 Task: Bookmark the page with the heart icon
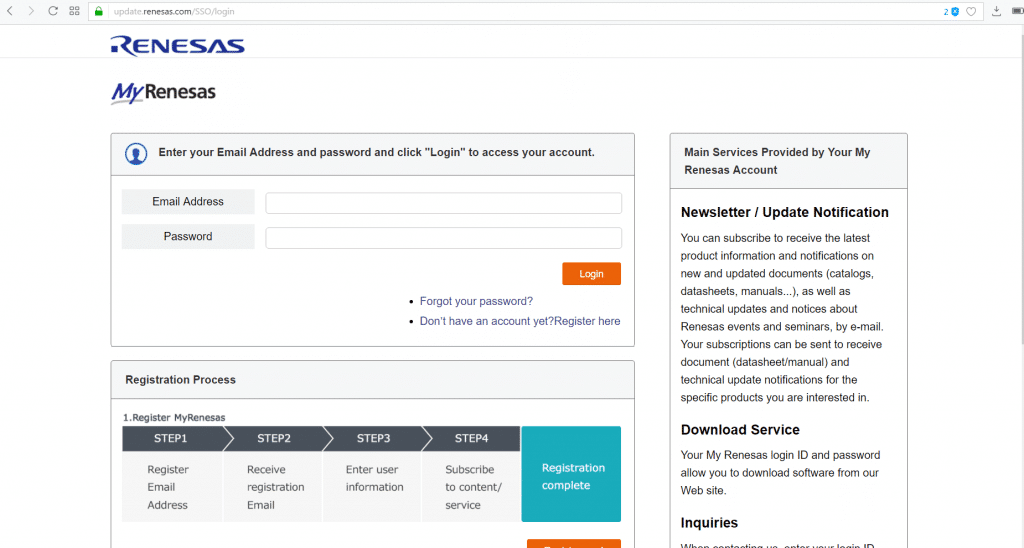pyautogui.click(x=971, y=12)
